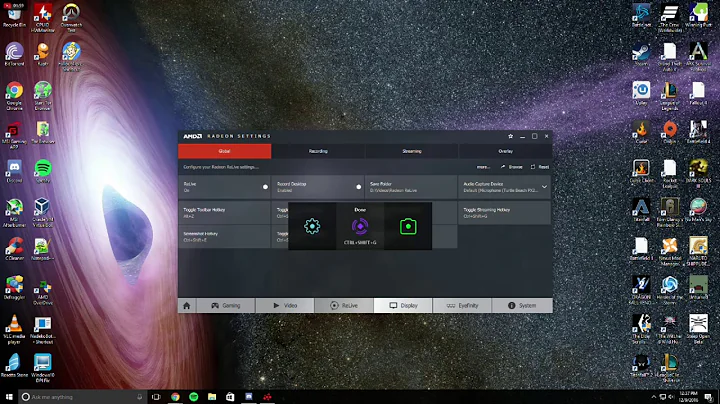Image resolution: width=720 pixels, height=404 pixels.
Task: Show hidden system tray icons
Action: tap(653, 397)
